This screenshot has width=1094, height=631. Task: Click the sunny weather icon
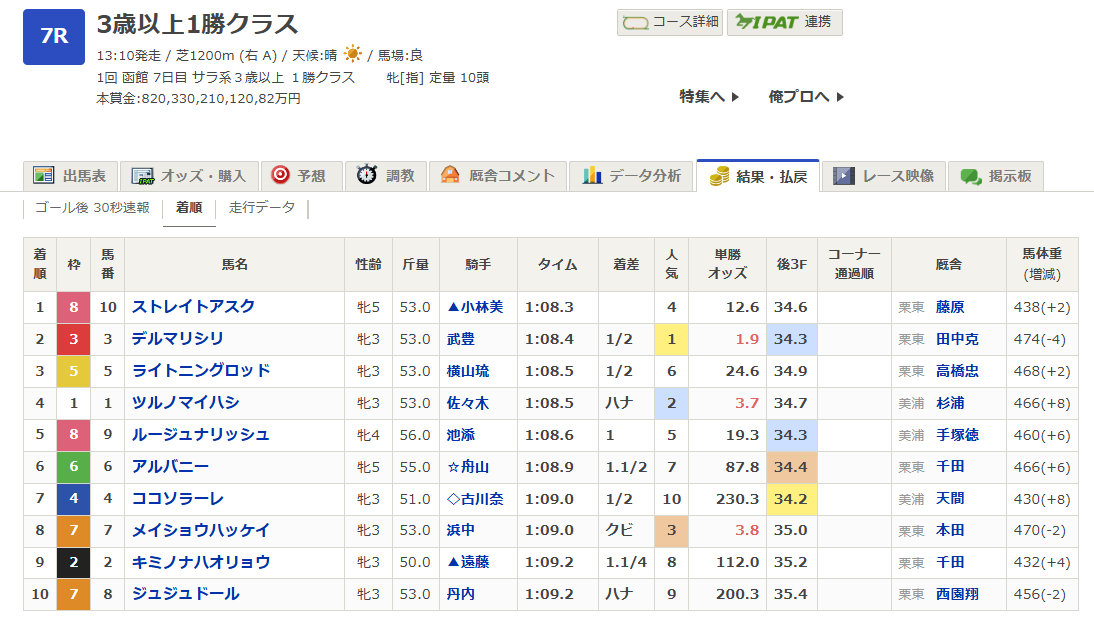[353, 54]
